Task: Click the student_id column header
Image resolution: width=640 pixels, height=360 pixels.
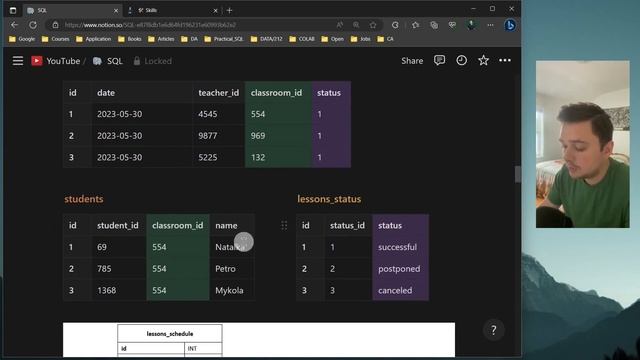Action: point(119,225)
